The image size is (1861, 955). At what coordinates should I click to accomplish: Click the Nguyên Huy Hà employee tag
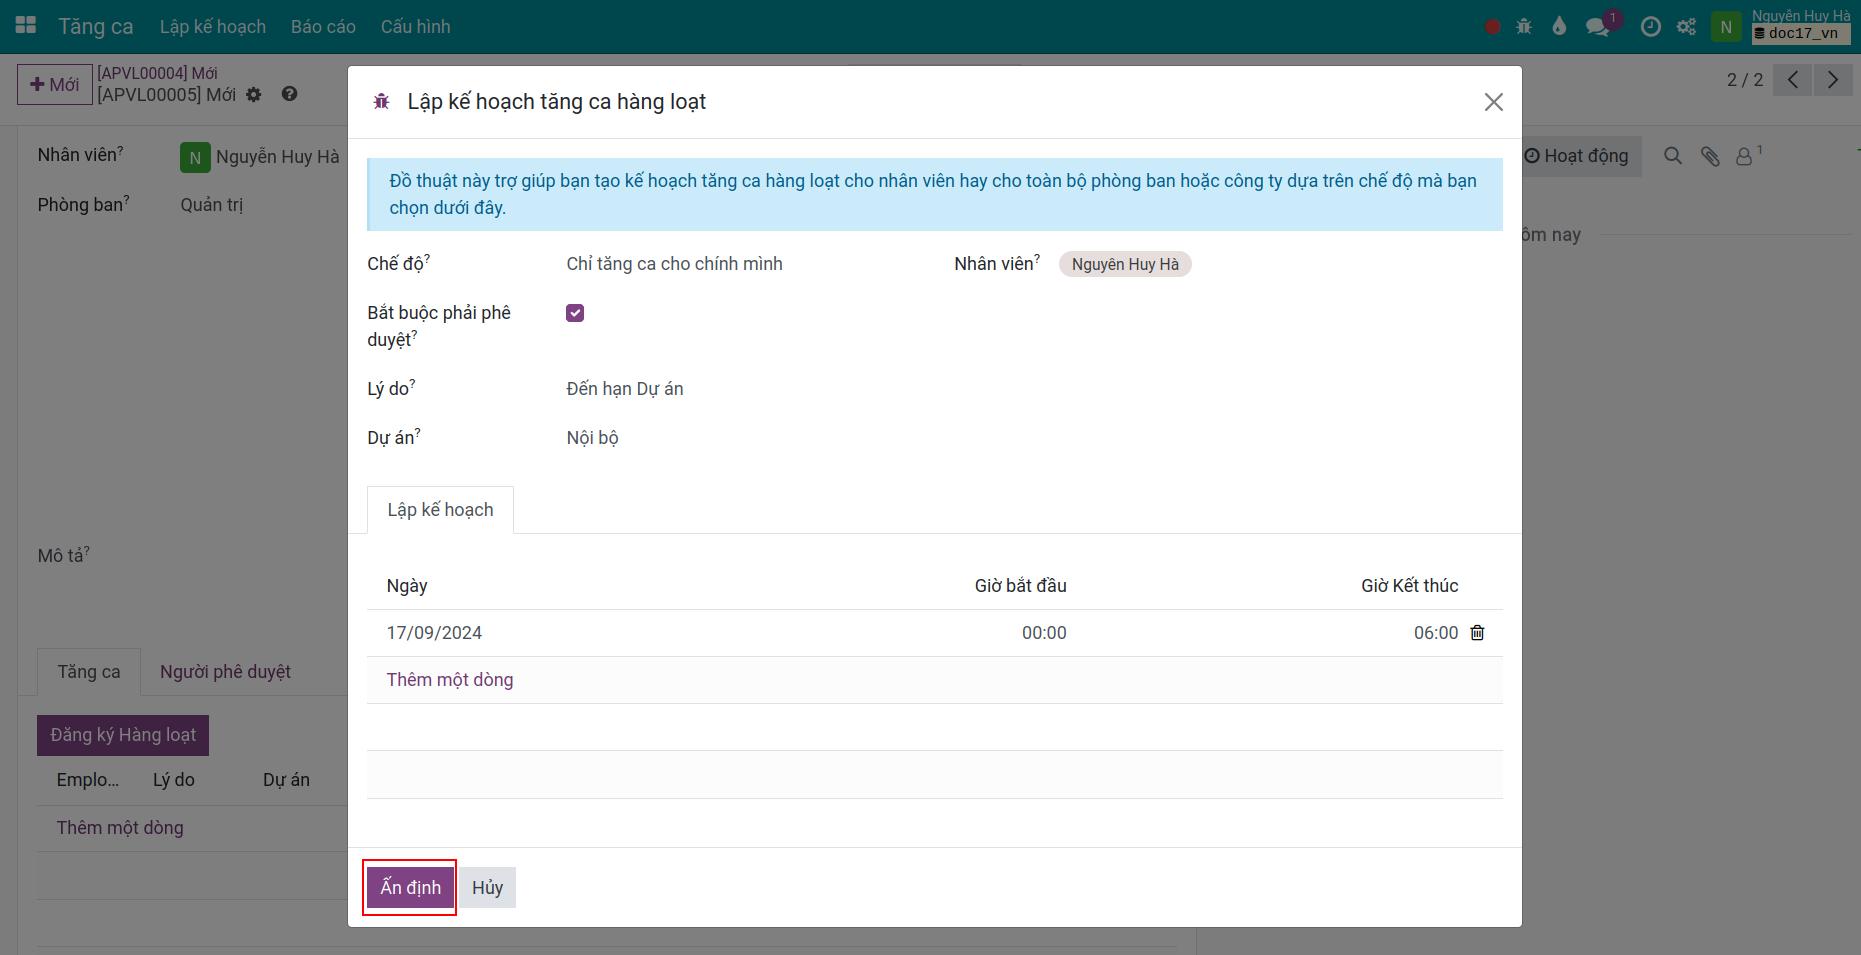pyautogui.click(x=1125, y=264)
